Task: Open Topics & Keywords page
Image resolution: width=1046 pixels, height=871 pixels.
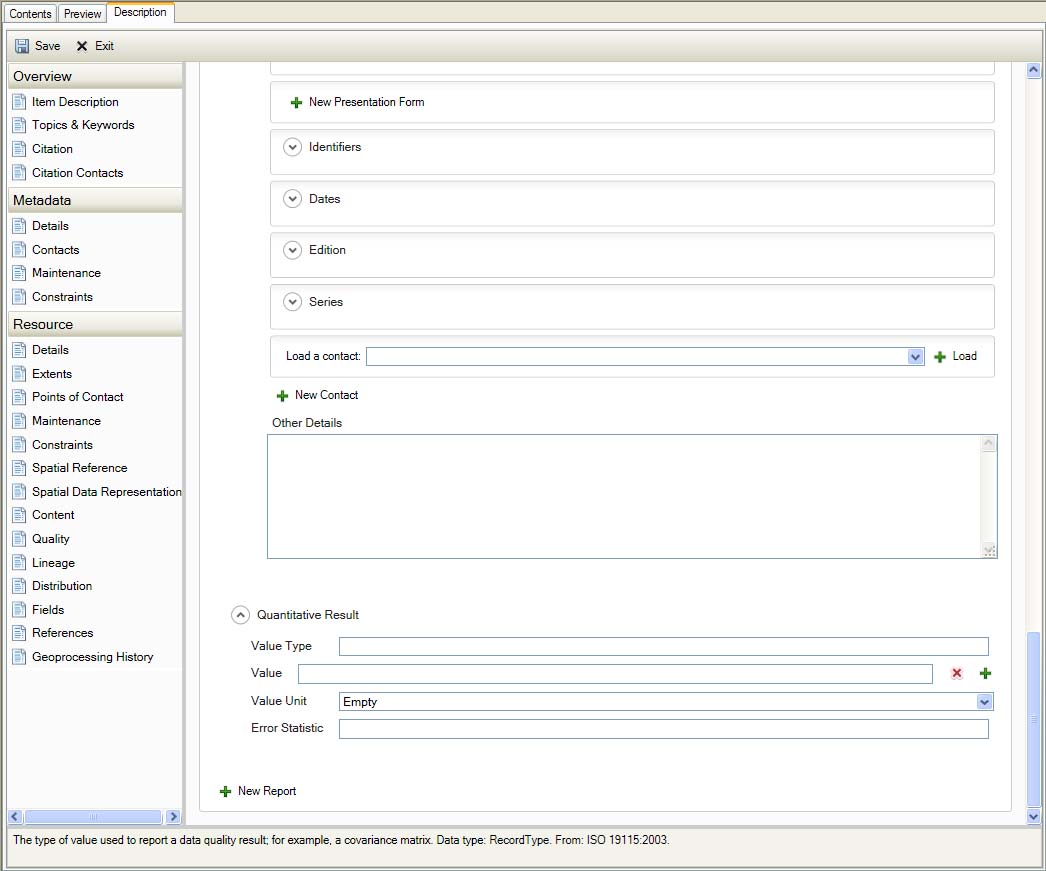Action: click(x=82, y=125)
